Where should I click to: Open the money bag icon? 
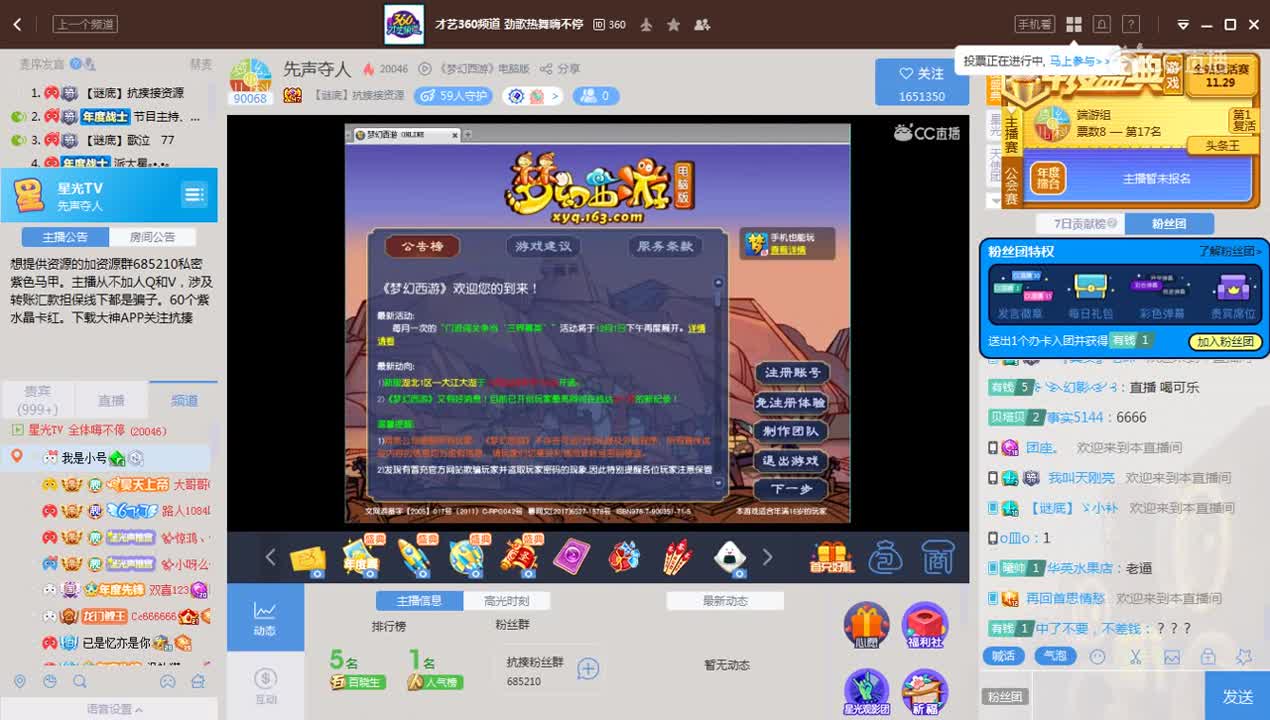tap(885, 557)
